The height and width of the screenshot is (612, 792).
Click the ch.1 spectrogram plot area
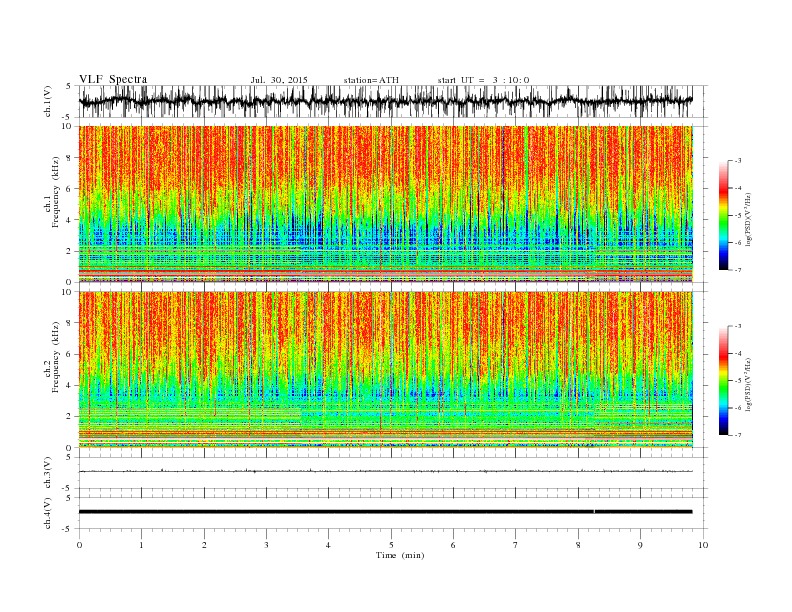pyautogui.click(x=386, y=204)
